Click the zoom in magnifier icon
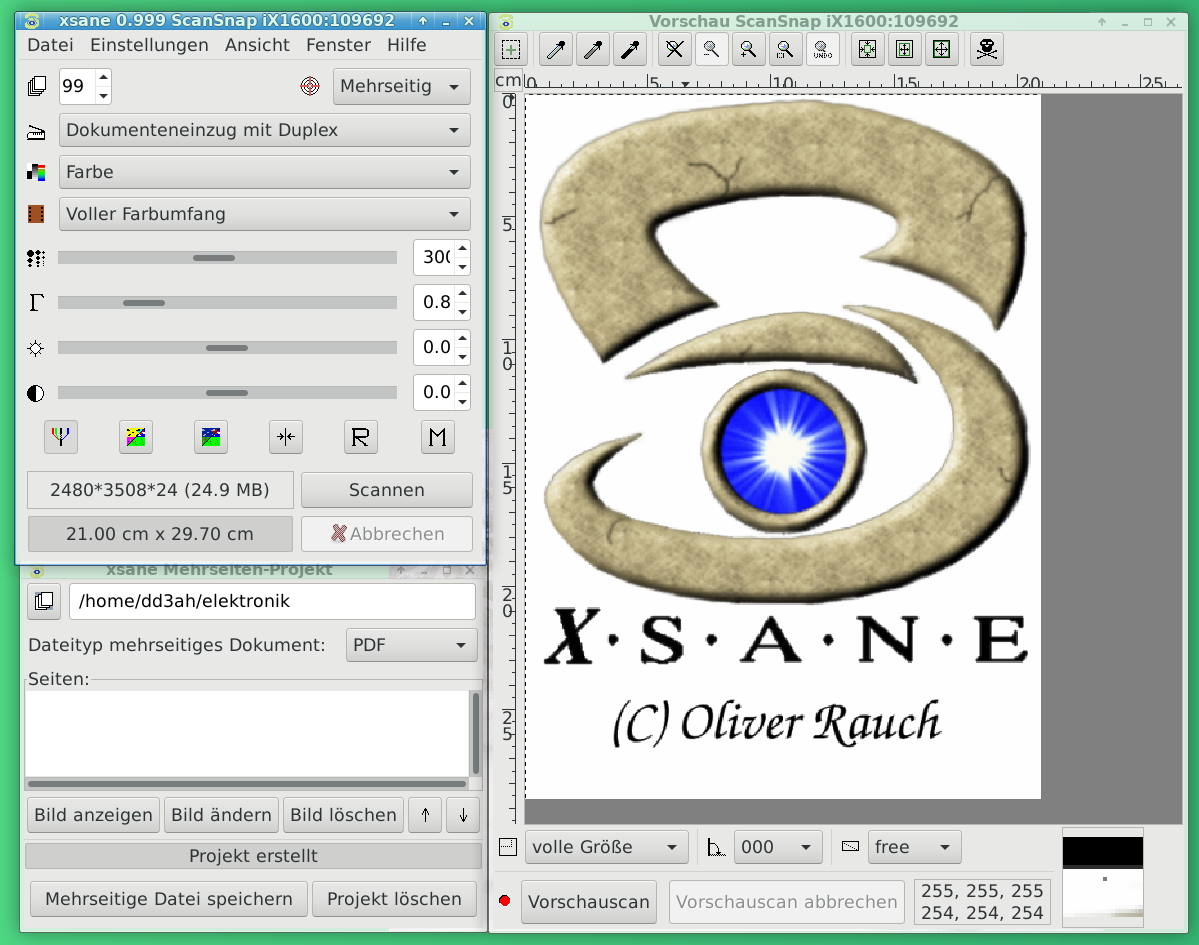This screenshot has height=945, width=1199. pyautogui.click(x=748, y=50)
